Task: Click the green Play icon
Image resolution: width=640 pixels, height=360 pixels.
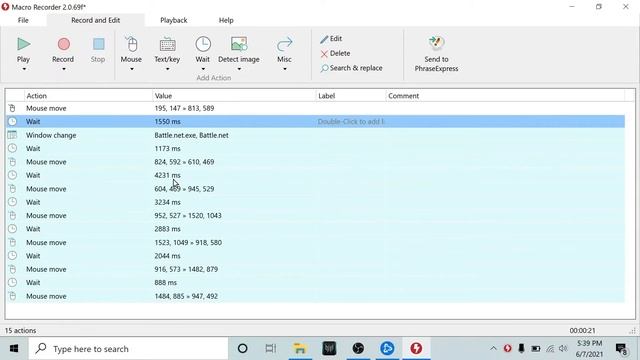Action: coord(23,44)
